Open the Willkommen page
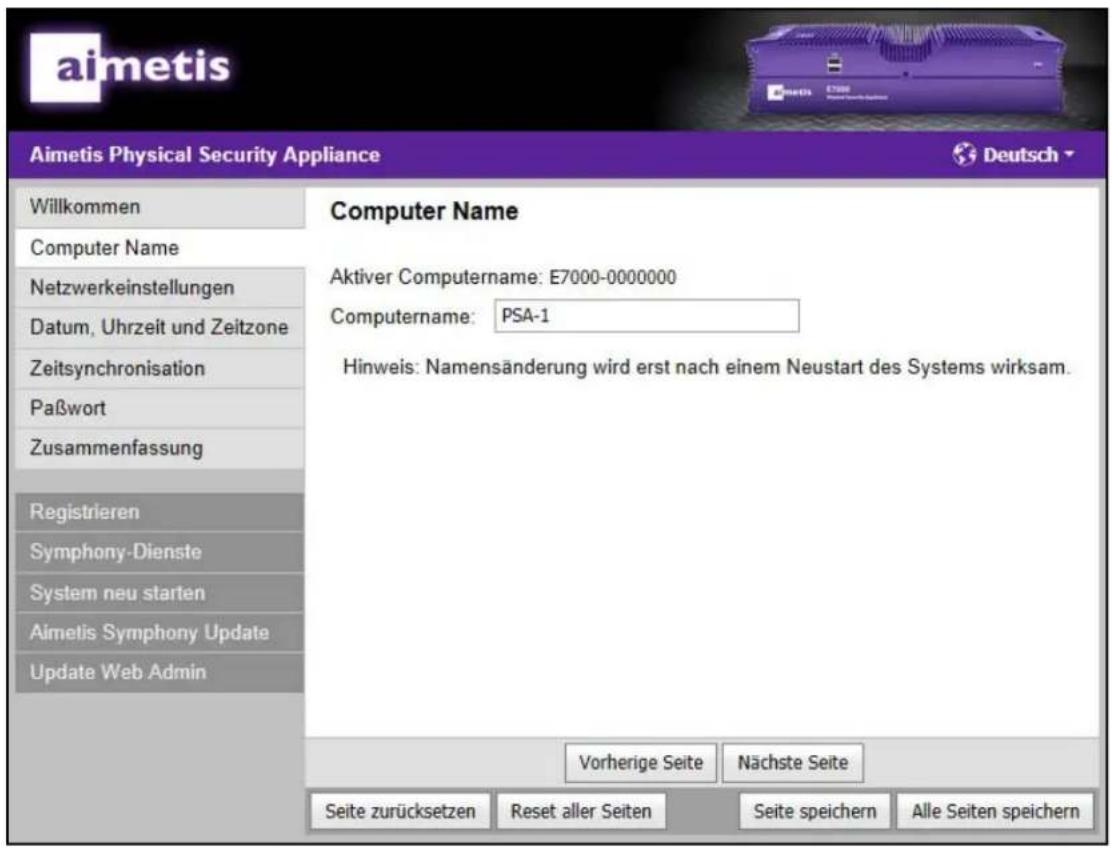Screen dimensions: 1112x848 (160, 207)
